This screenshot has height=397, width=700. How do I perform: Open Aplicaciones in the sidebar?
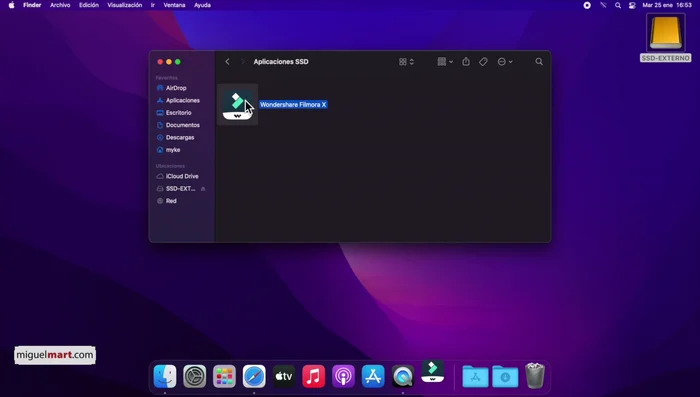[x=183, y=100]
